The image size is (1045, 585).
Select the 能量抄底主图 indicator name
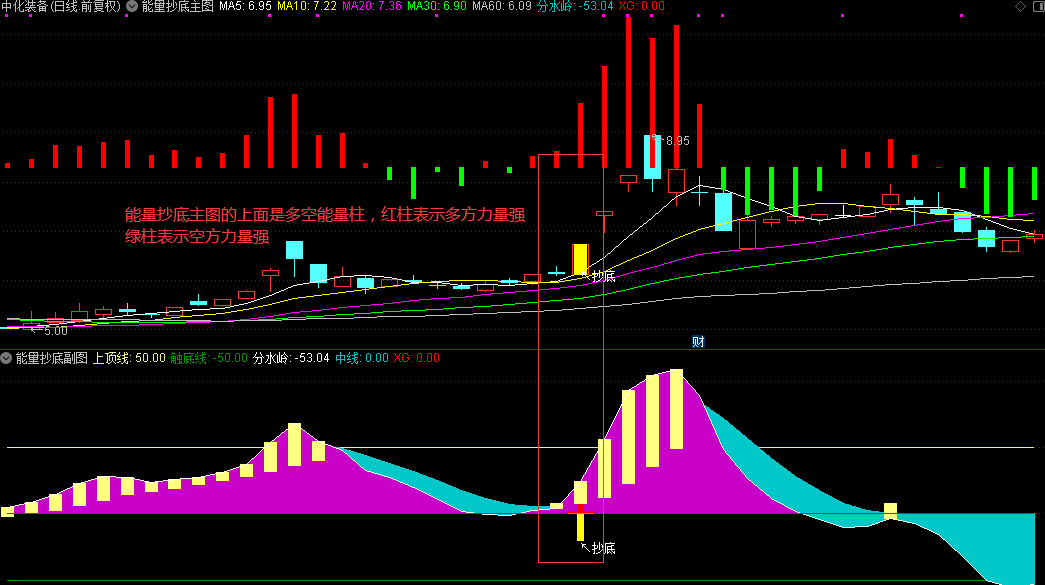(x=177, y=6)
